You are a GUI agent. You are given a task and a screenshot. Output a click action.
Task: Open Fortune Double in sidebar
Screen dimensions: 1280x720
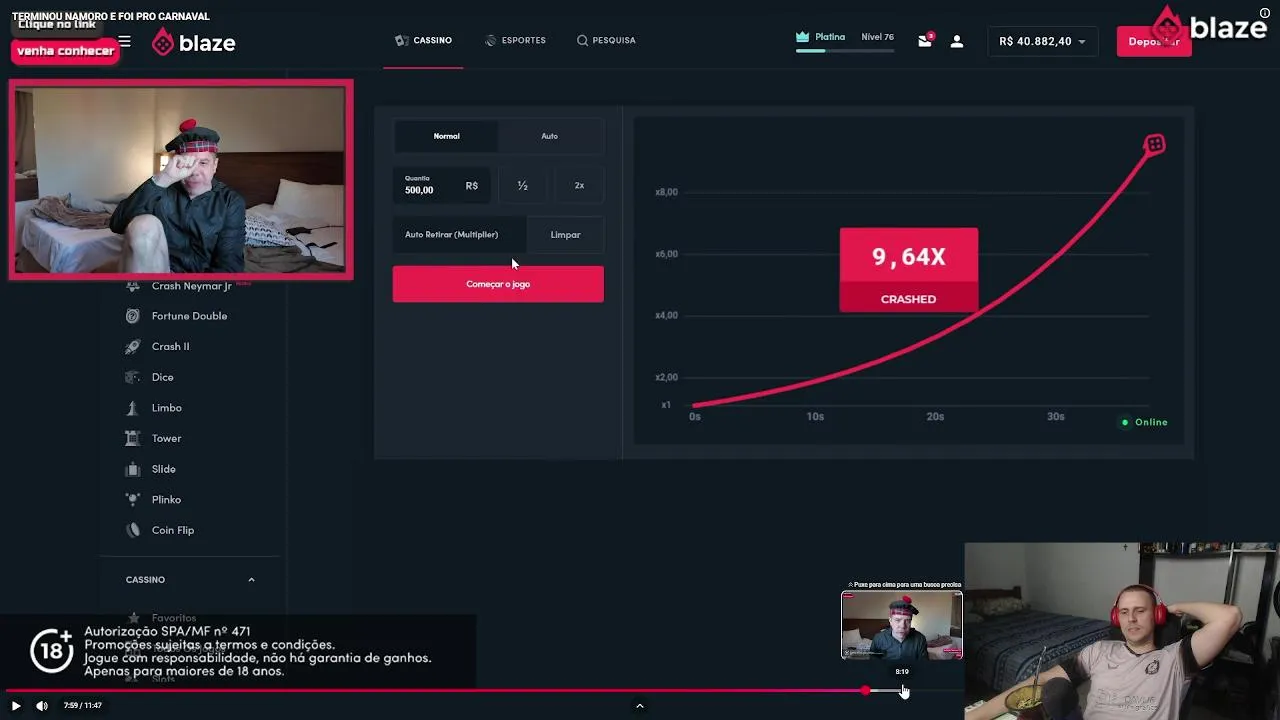(x=189, y=316)
